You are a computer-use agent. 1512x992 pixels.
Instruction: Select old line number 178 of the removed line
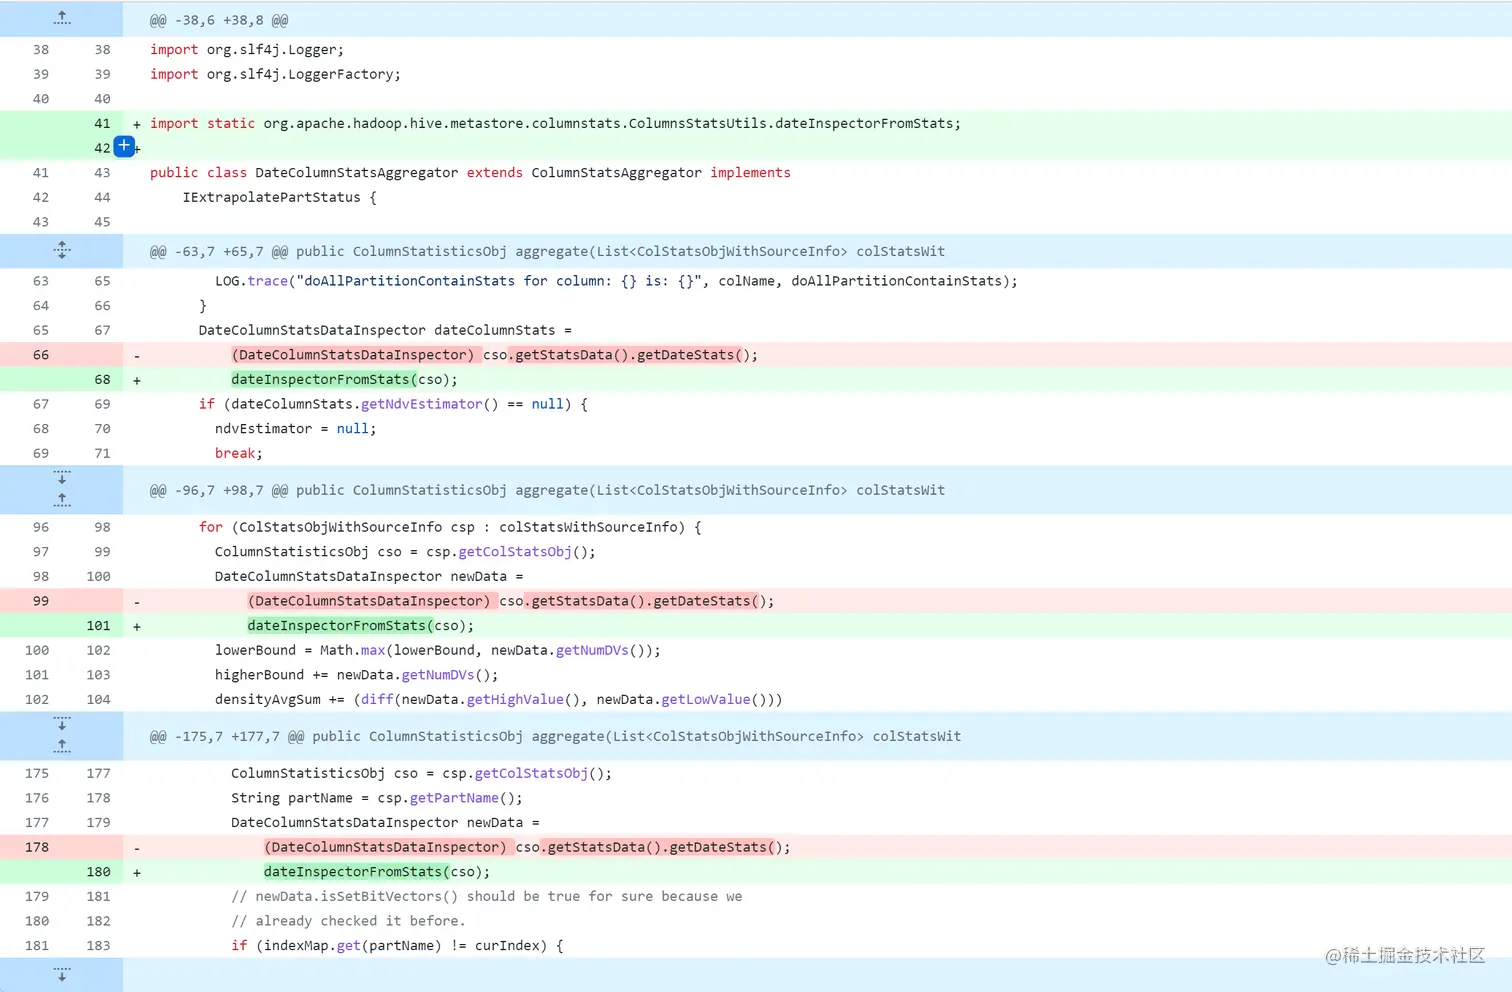(x=37, y=846)
